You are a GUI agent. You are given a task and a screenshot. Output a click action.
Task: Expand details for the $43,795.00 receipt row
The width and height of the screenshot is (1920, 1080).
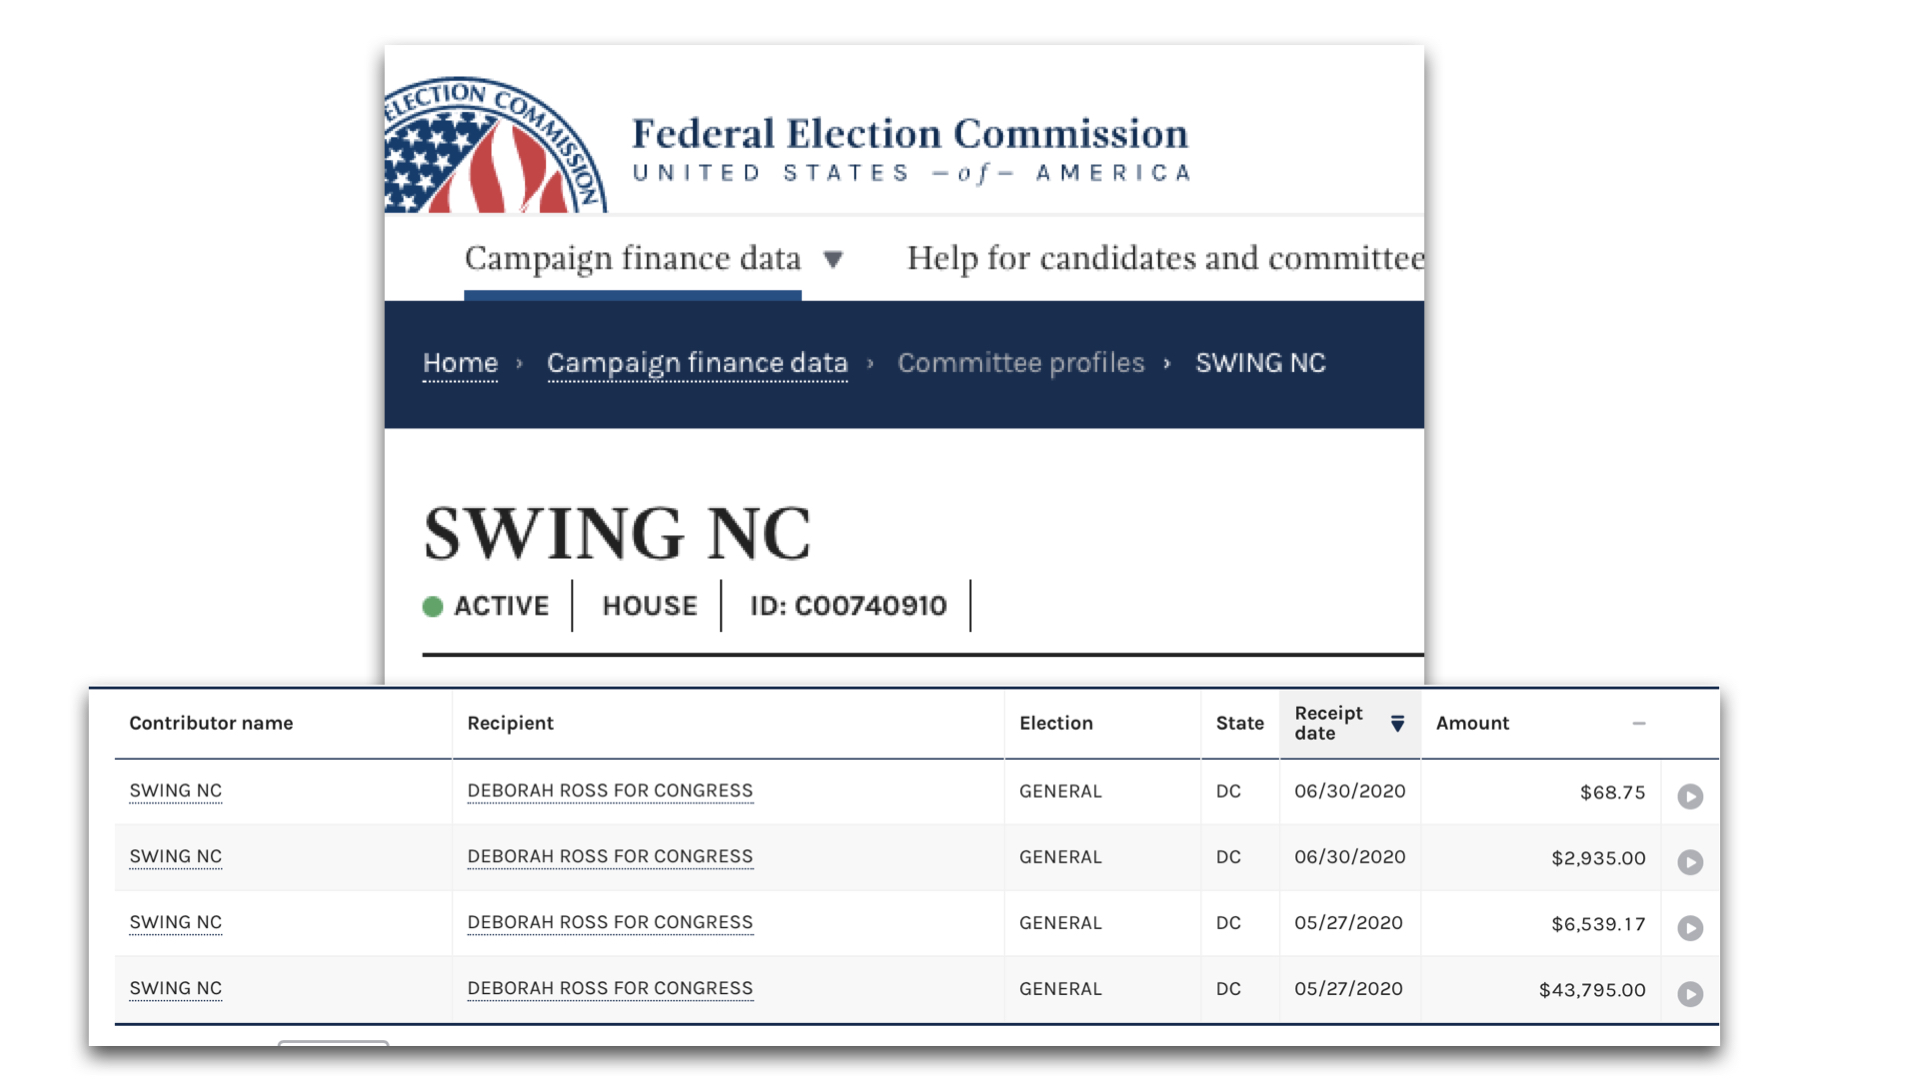1691,994
